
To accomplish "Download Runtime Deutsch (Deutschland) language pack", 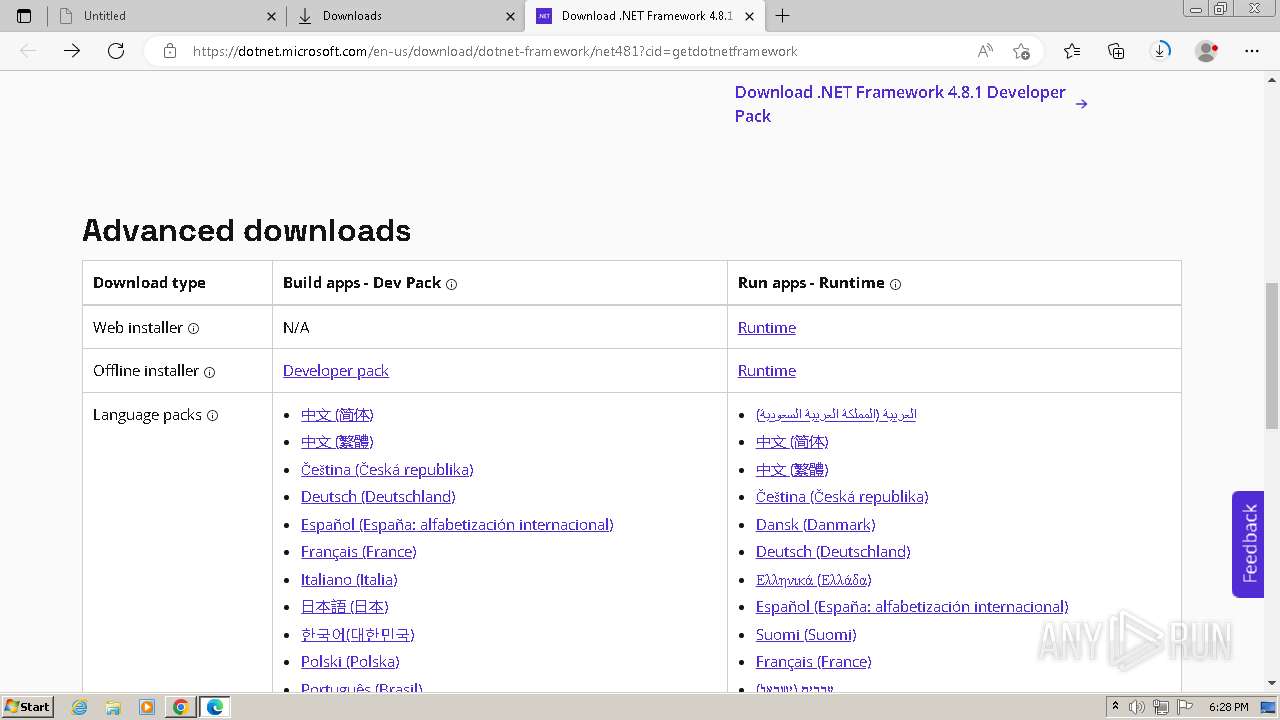I will pyautogui.click(x=833, y=552).
